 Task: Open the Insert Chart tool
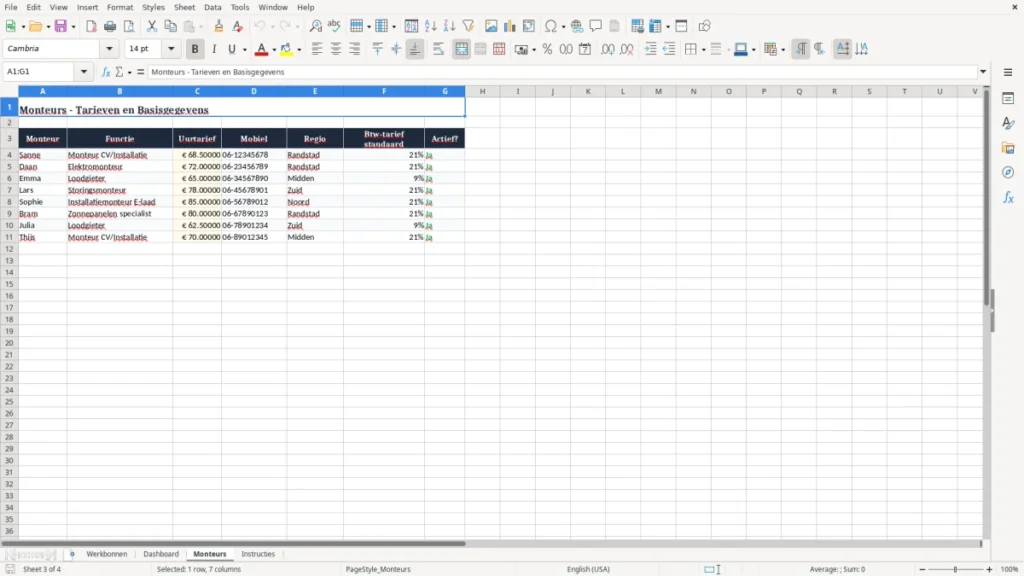[509, 26]
